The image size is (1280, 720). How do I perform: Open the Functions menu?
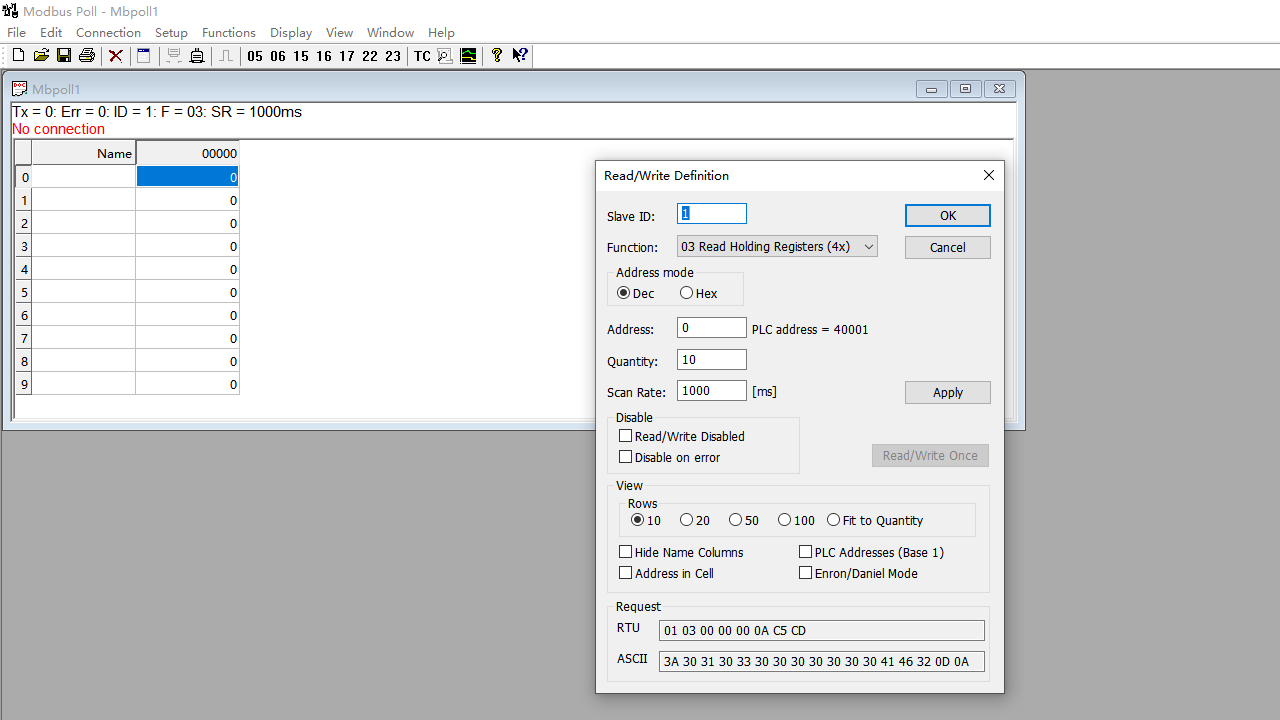pos(228,32)
